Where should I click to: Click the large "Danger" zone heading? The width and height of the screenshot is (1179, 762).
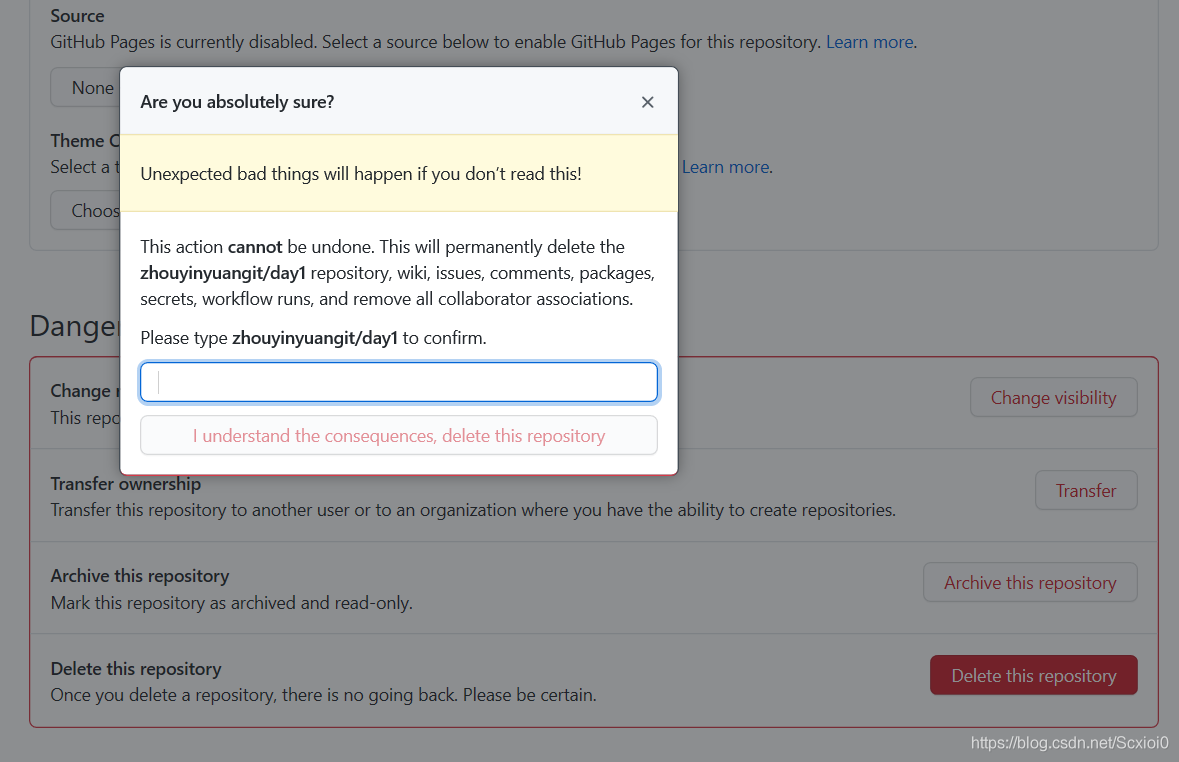[x=74, y=326]
